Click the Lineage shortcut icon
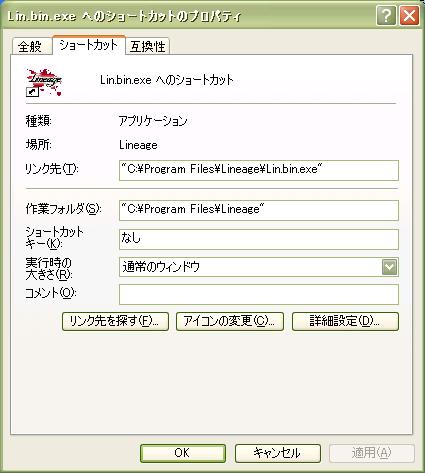Viewport: 425px width, 473px height. point(44,82)
